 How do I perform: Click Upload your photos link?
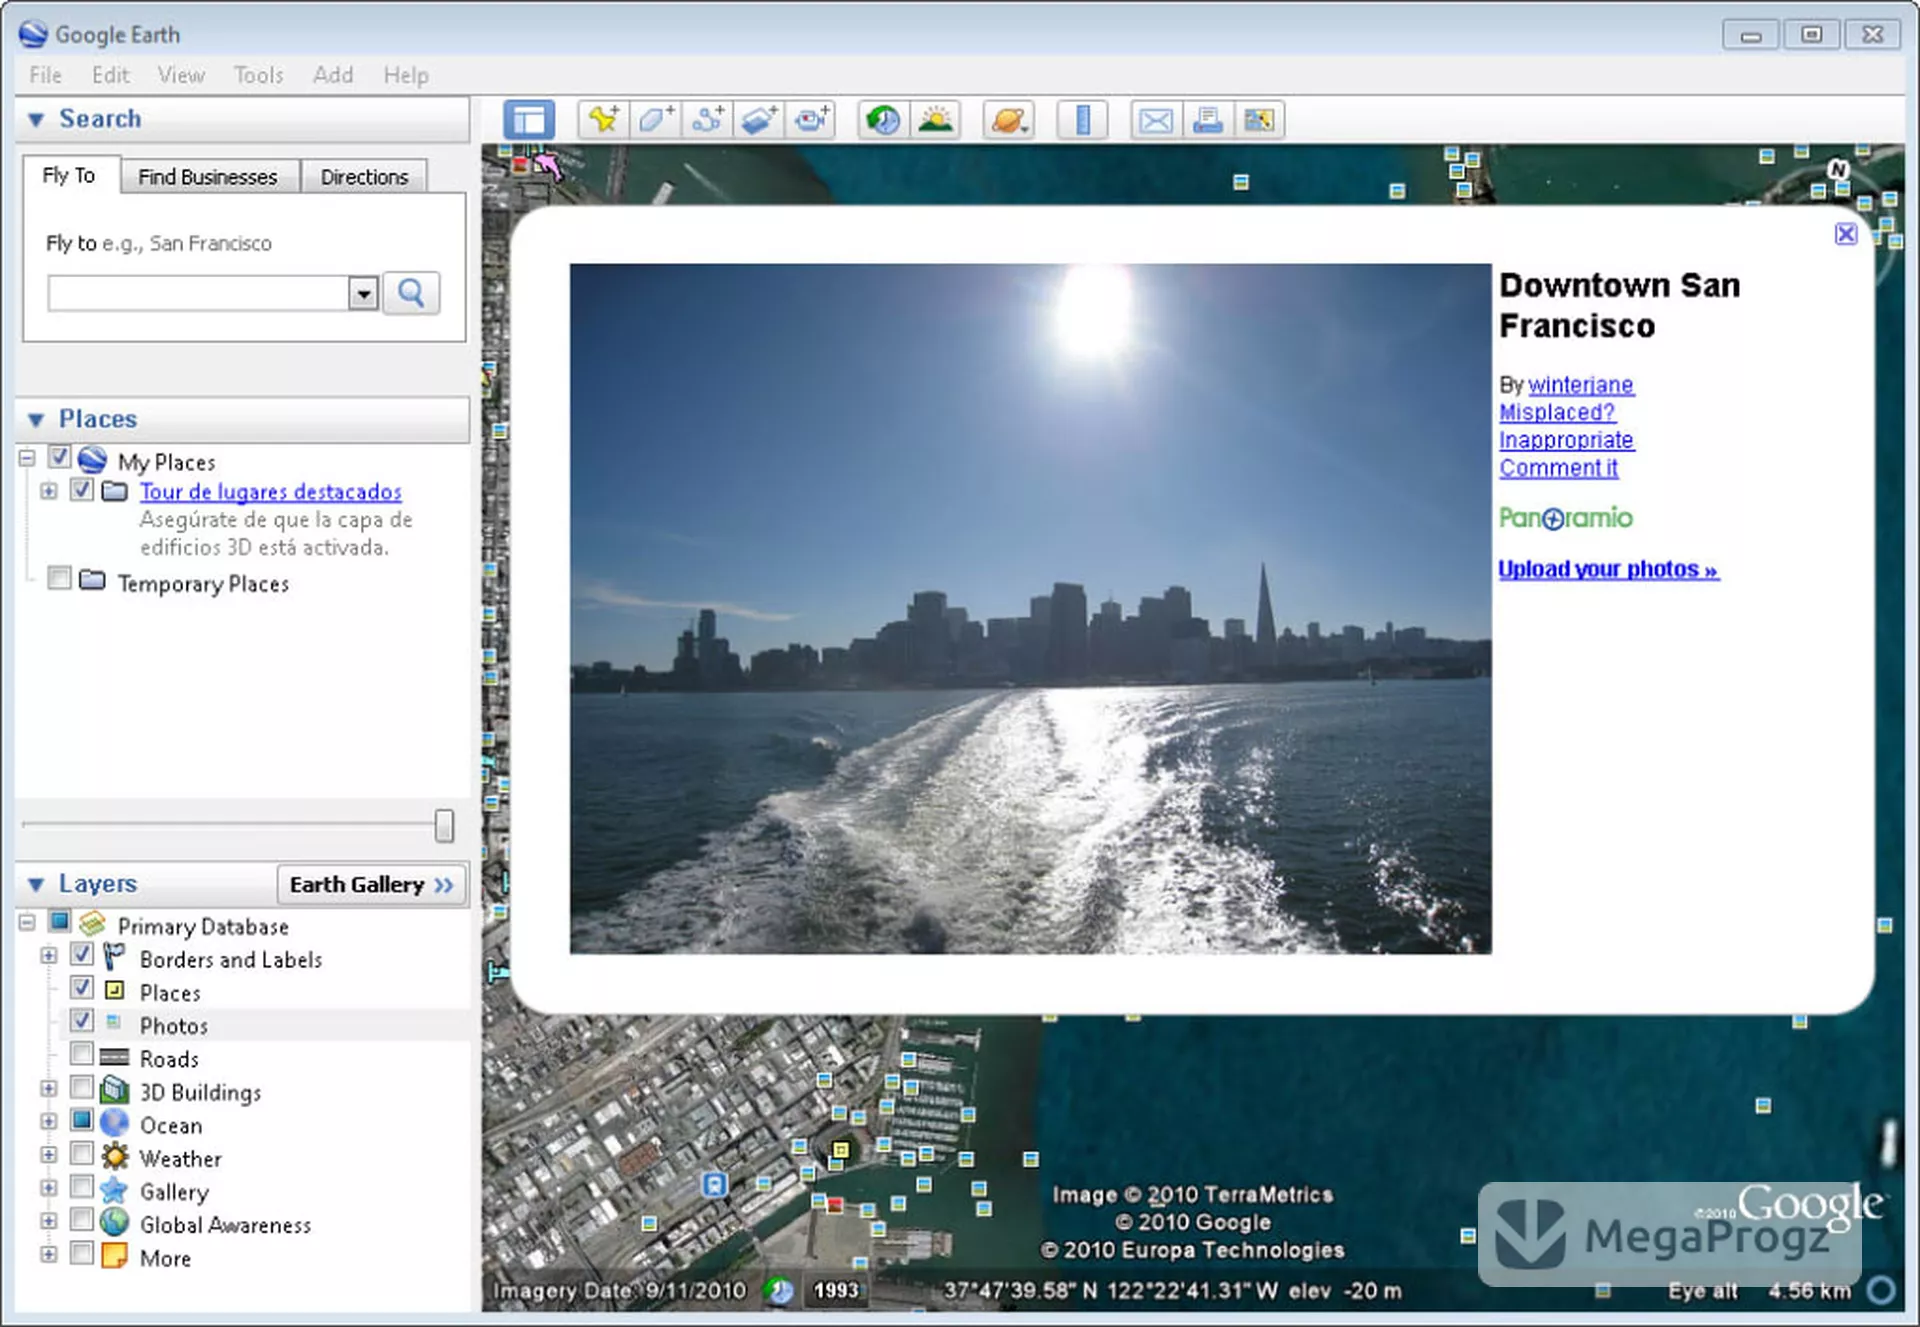1608,570
